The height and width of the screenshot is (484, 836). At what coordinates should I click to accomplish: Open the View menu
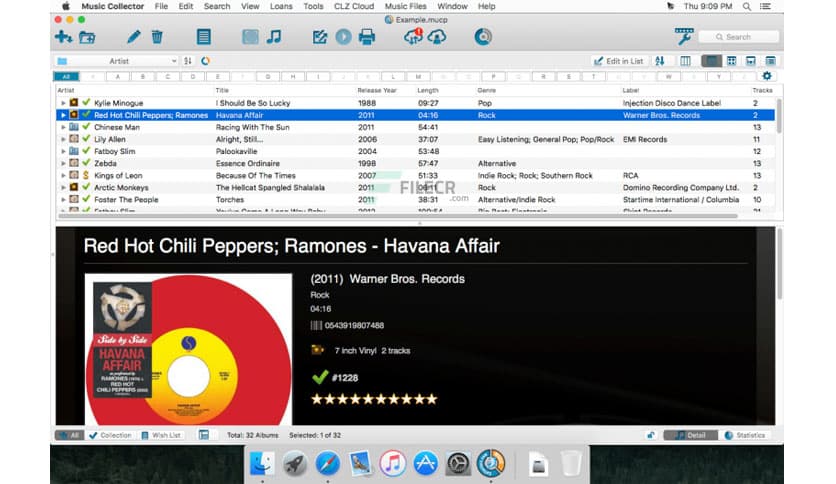(x=250, y=6)
